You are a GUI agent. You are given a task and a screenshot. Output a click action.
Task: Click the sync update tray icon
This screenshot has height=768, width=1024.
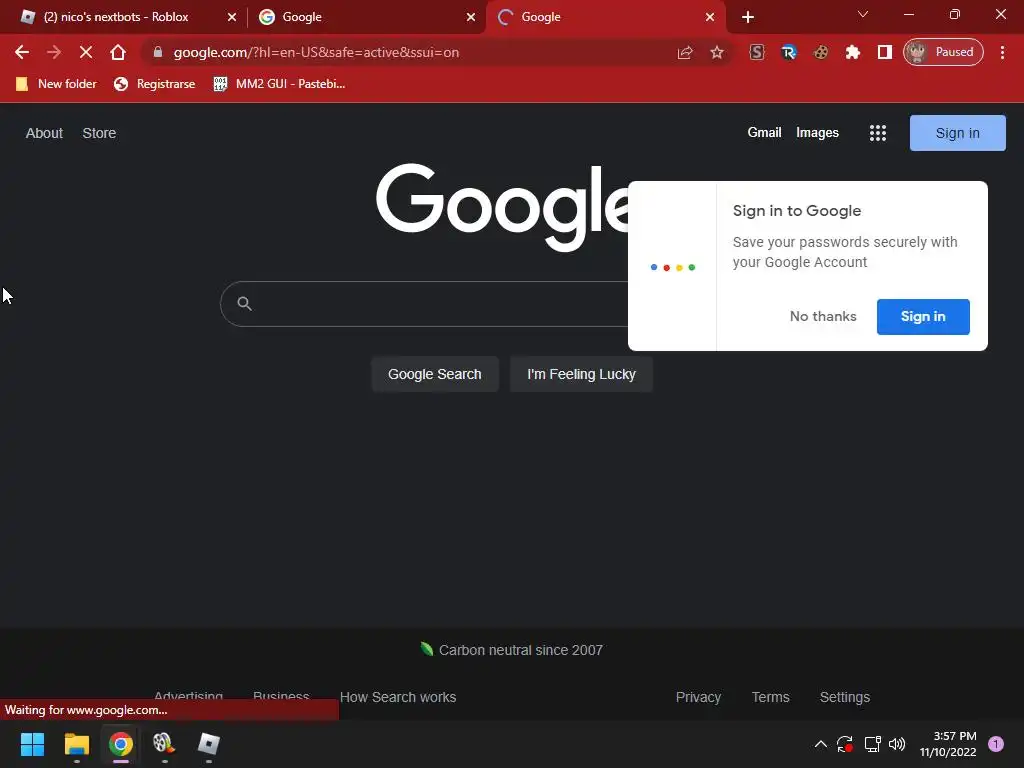(845, 744)
